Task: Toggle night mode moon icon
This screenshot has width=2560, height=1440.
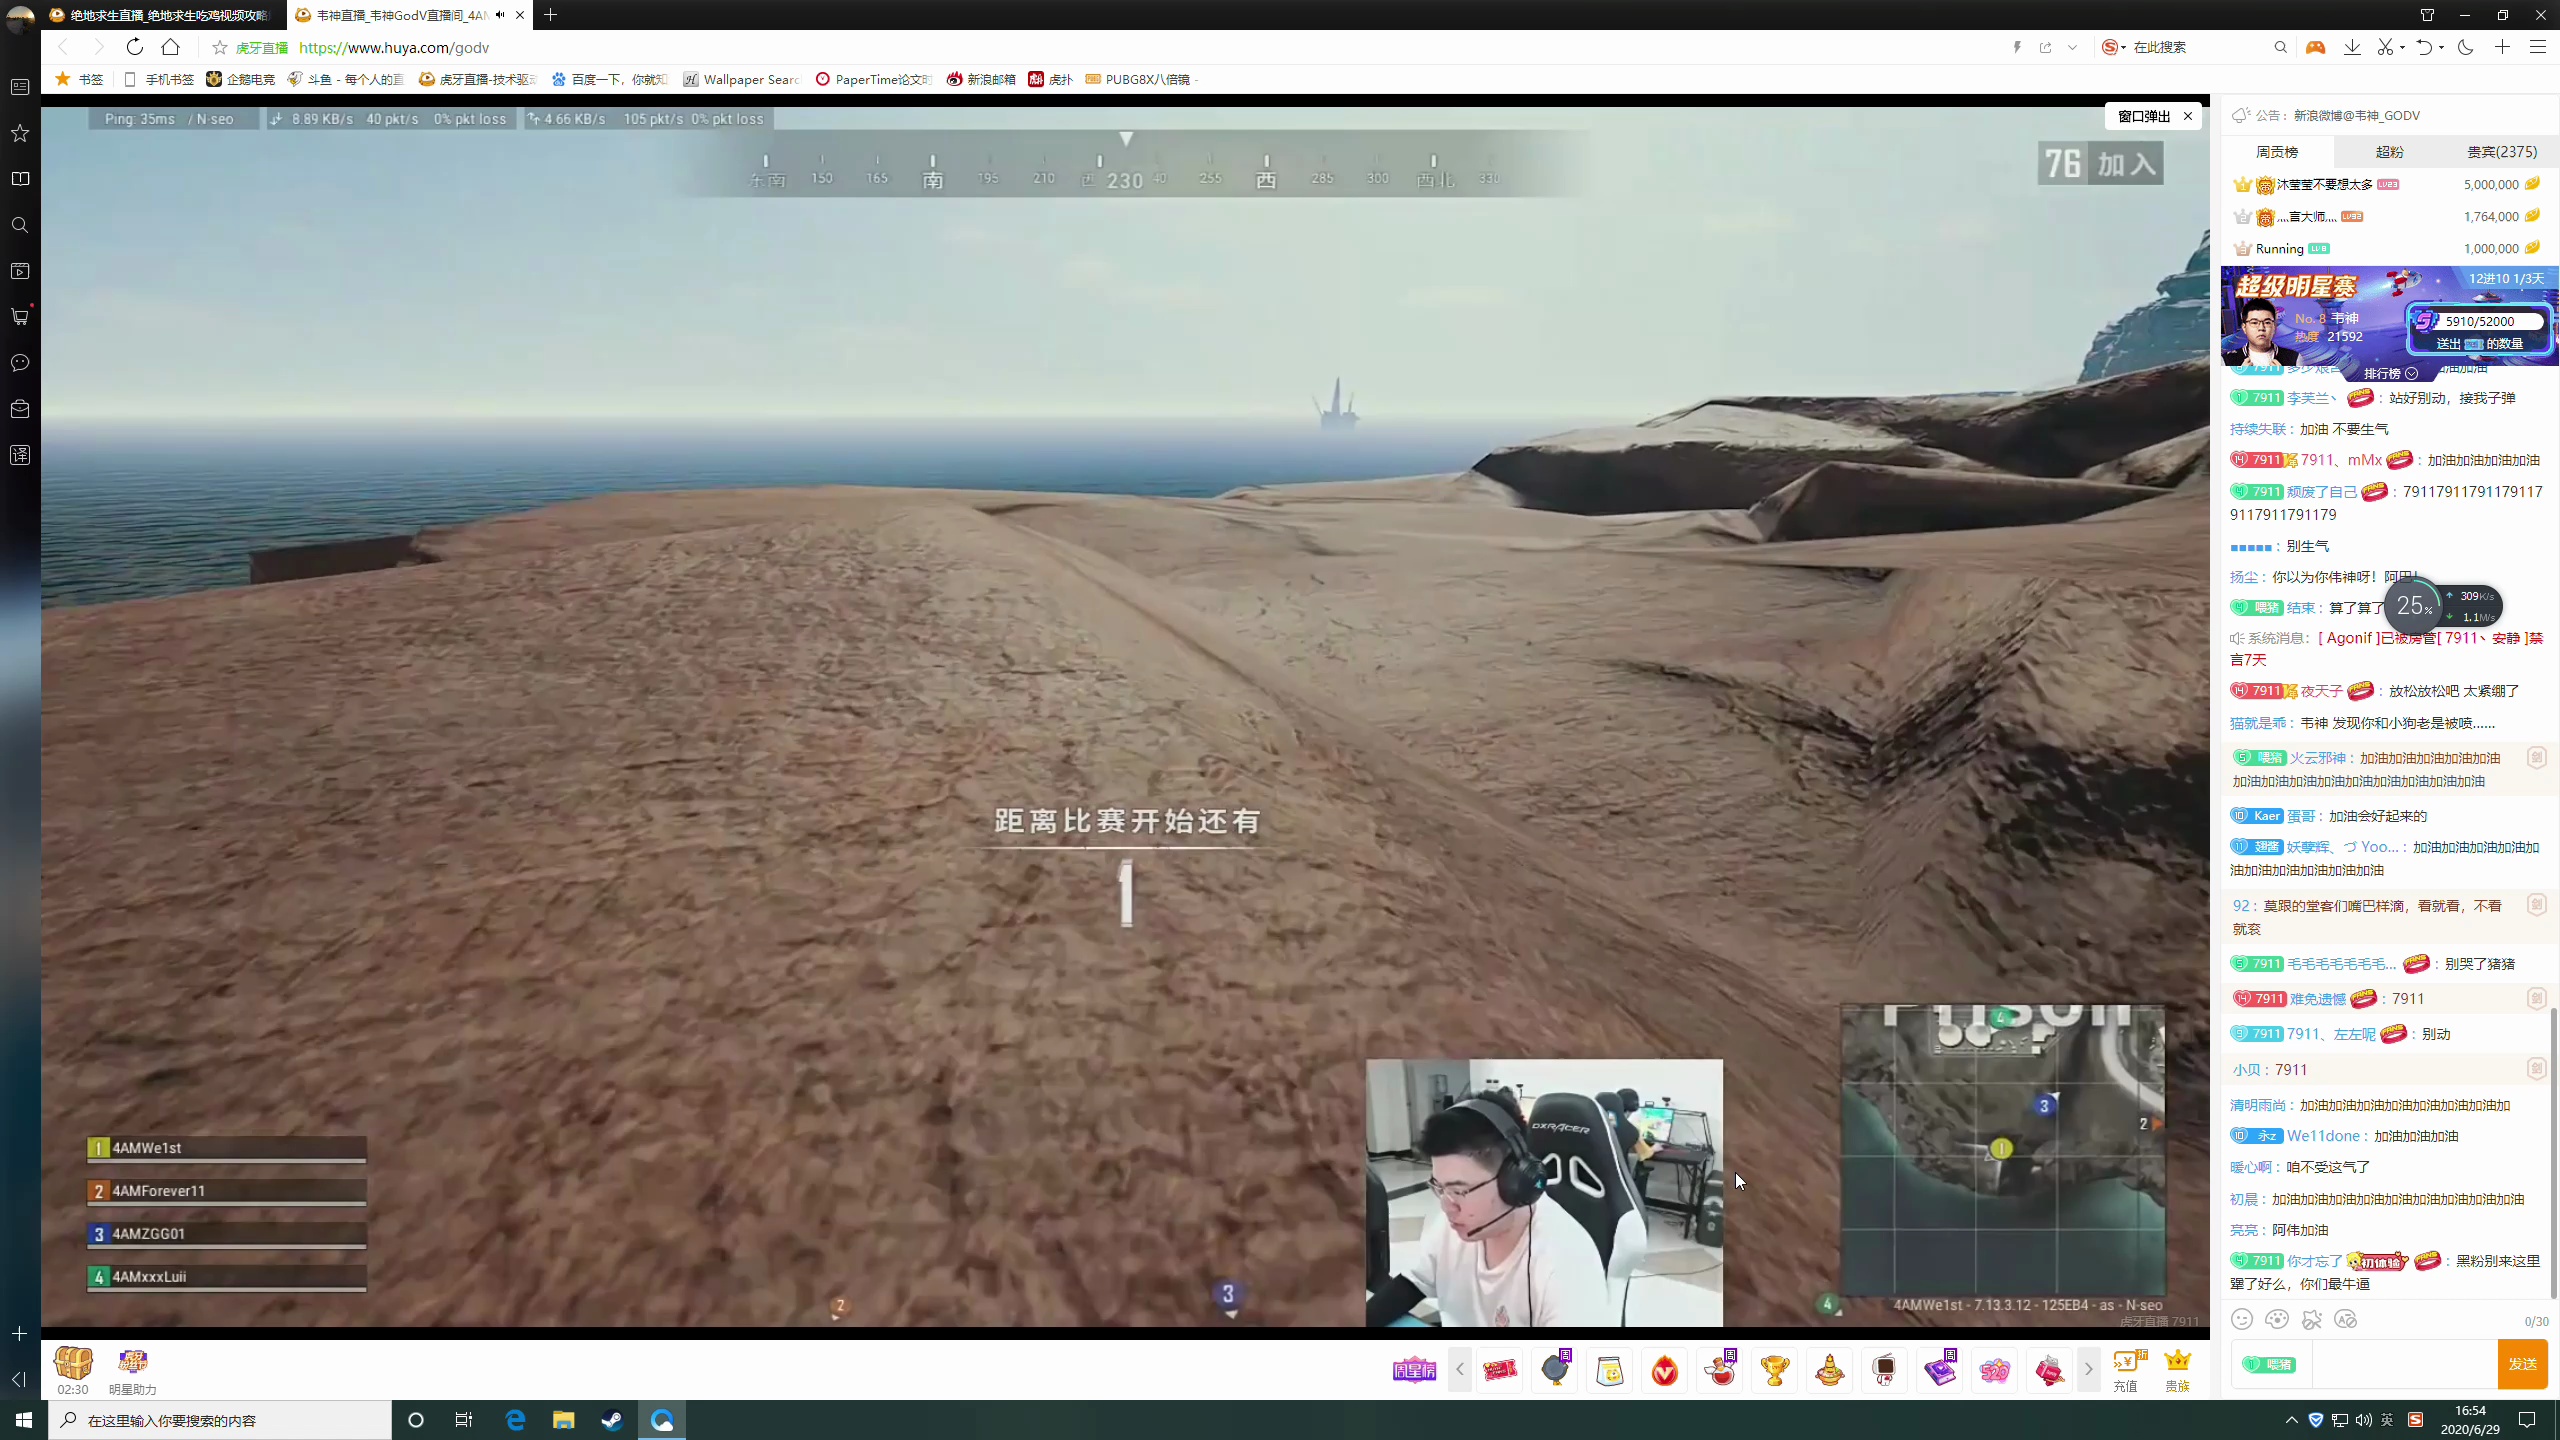Action: click(2465, 47)
